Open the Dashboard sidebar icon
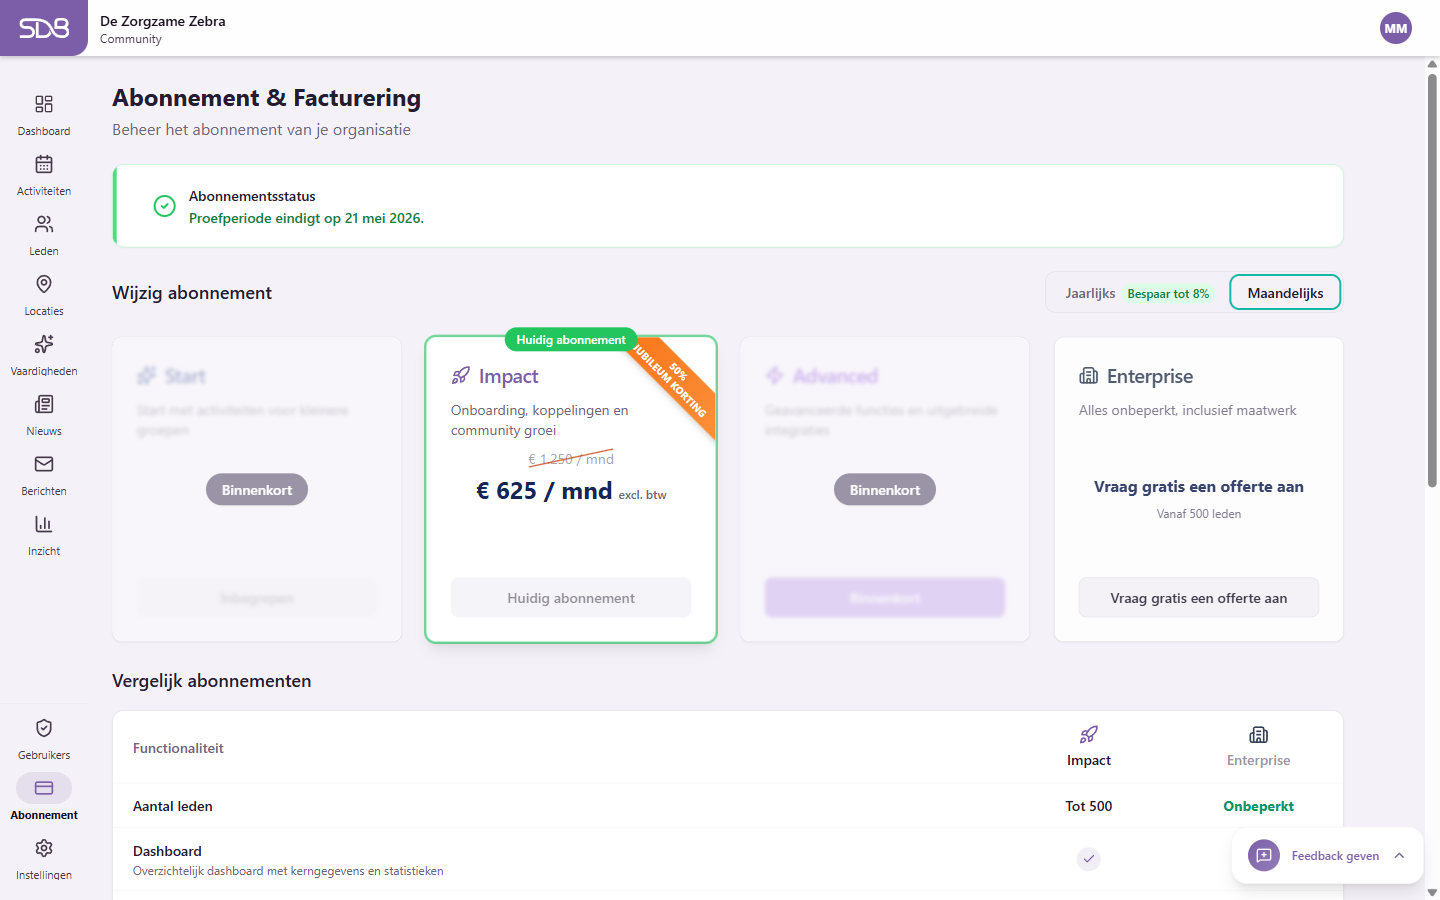1440x900 pixels. pos(44,105)
